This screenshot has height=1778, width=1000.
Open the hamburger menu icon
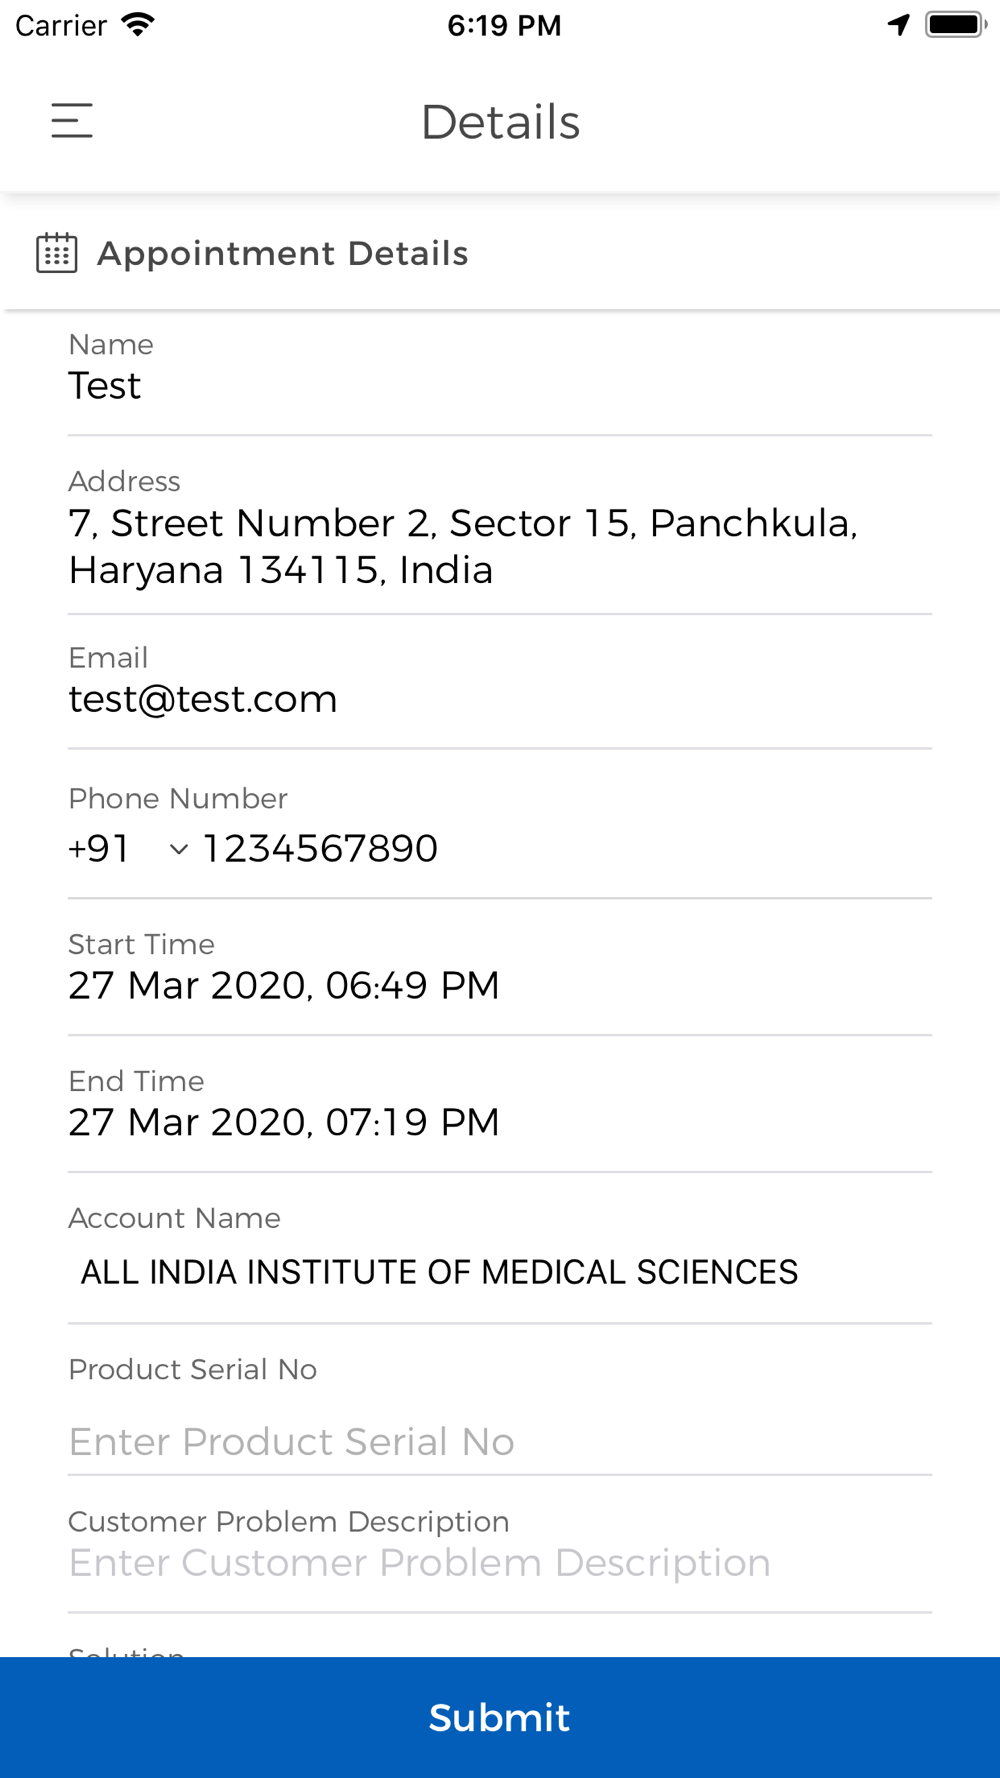(72, 121)
